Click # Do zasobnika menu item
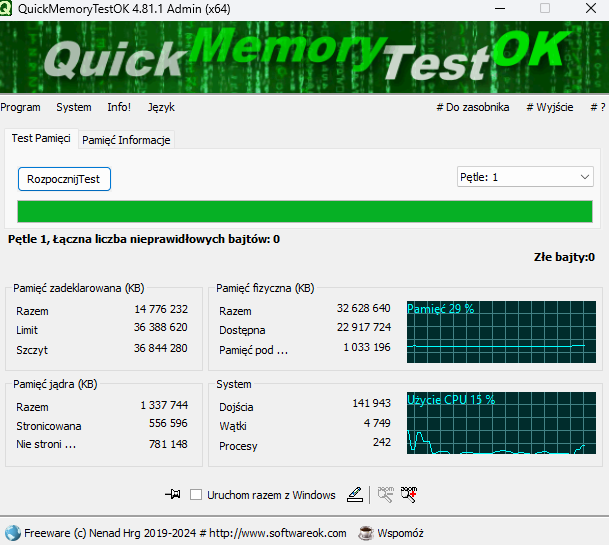 473,107
